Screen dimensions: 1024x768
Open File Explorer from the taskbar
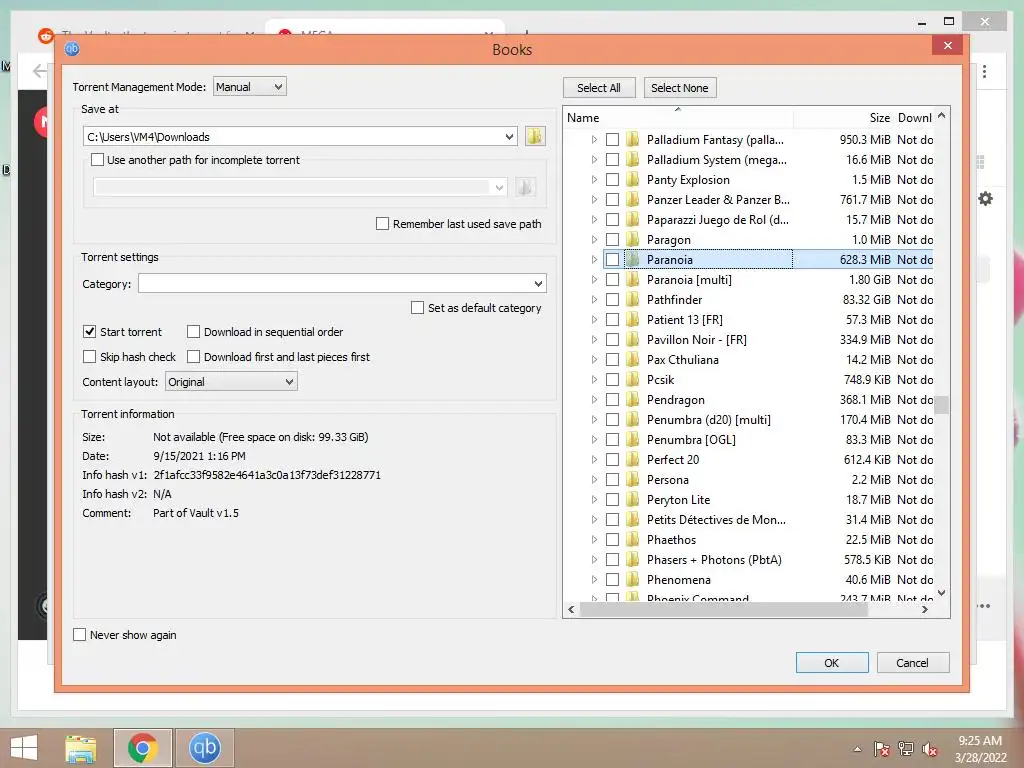pos(81,748)
